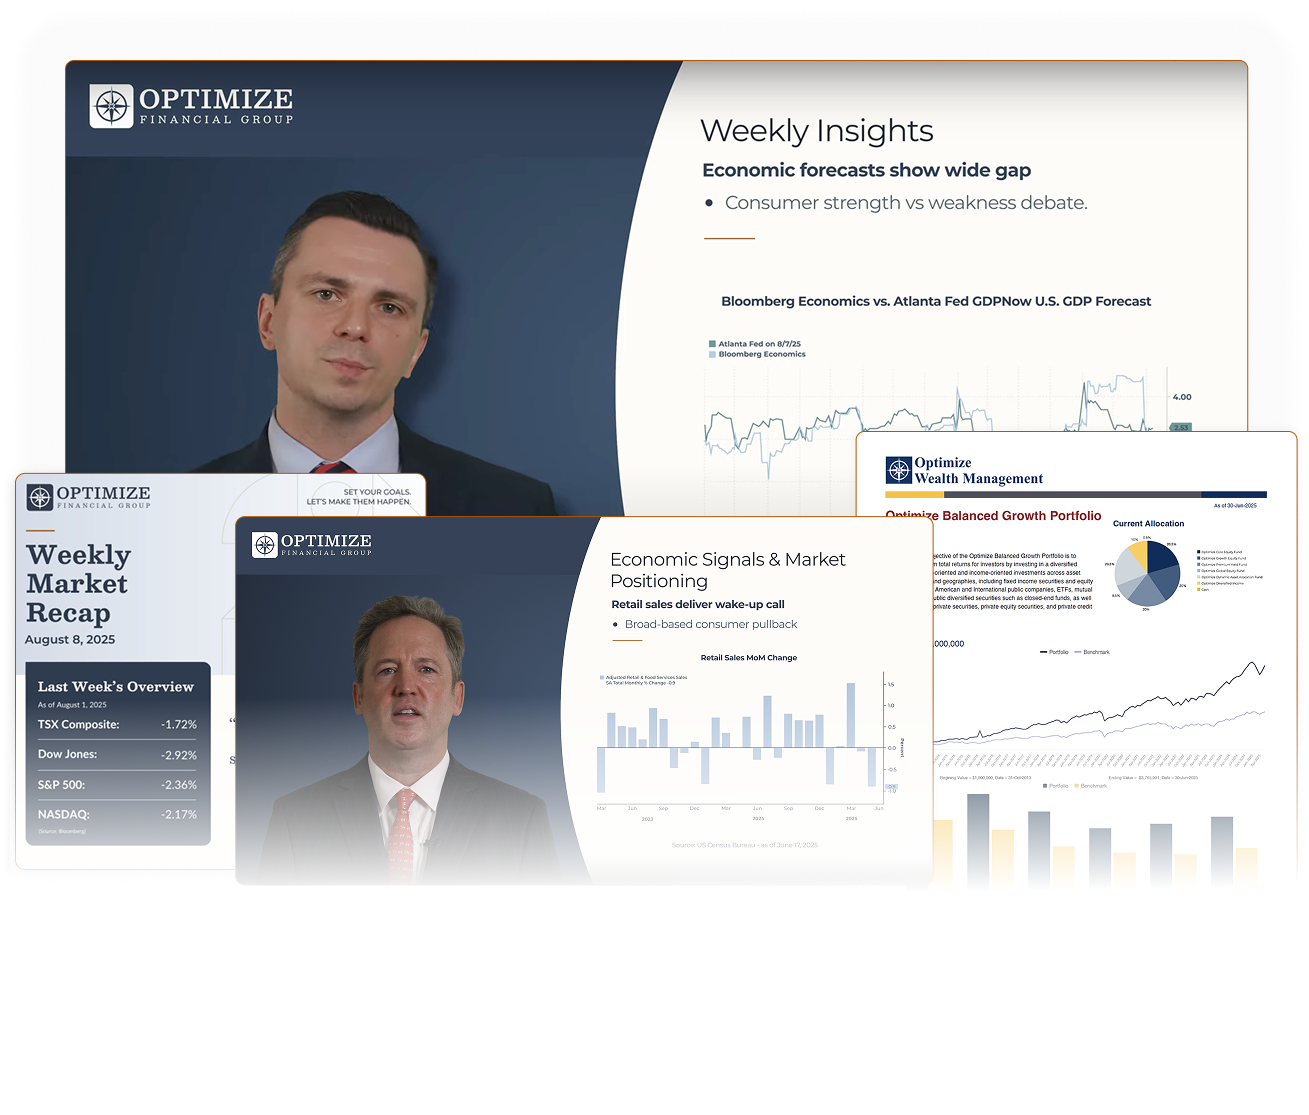Click the Weekly Market Recap title

[78, 584]
